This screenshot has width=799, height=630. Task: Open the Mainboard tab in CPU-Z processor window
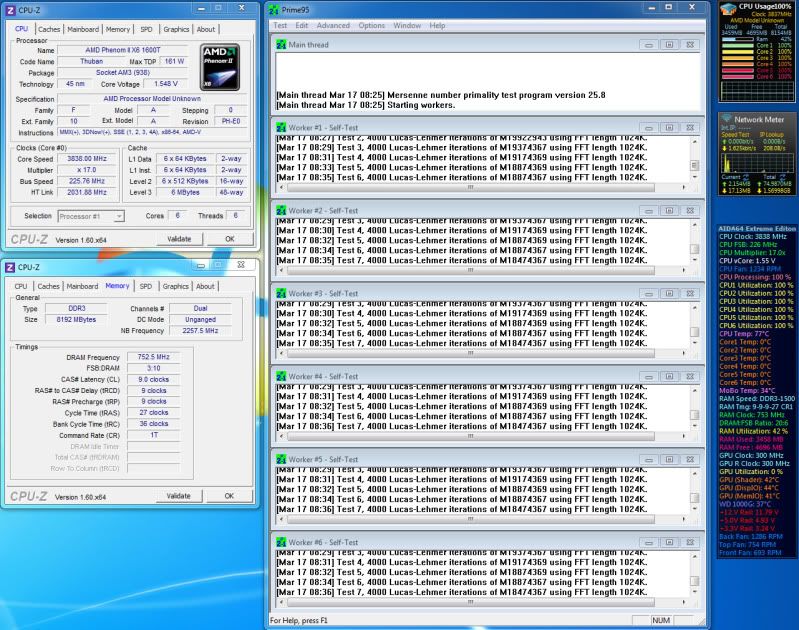coord(83,29)
